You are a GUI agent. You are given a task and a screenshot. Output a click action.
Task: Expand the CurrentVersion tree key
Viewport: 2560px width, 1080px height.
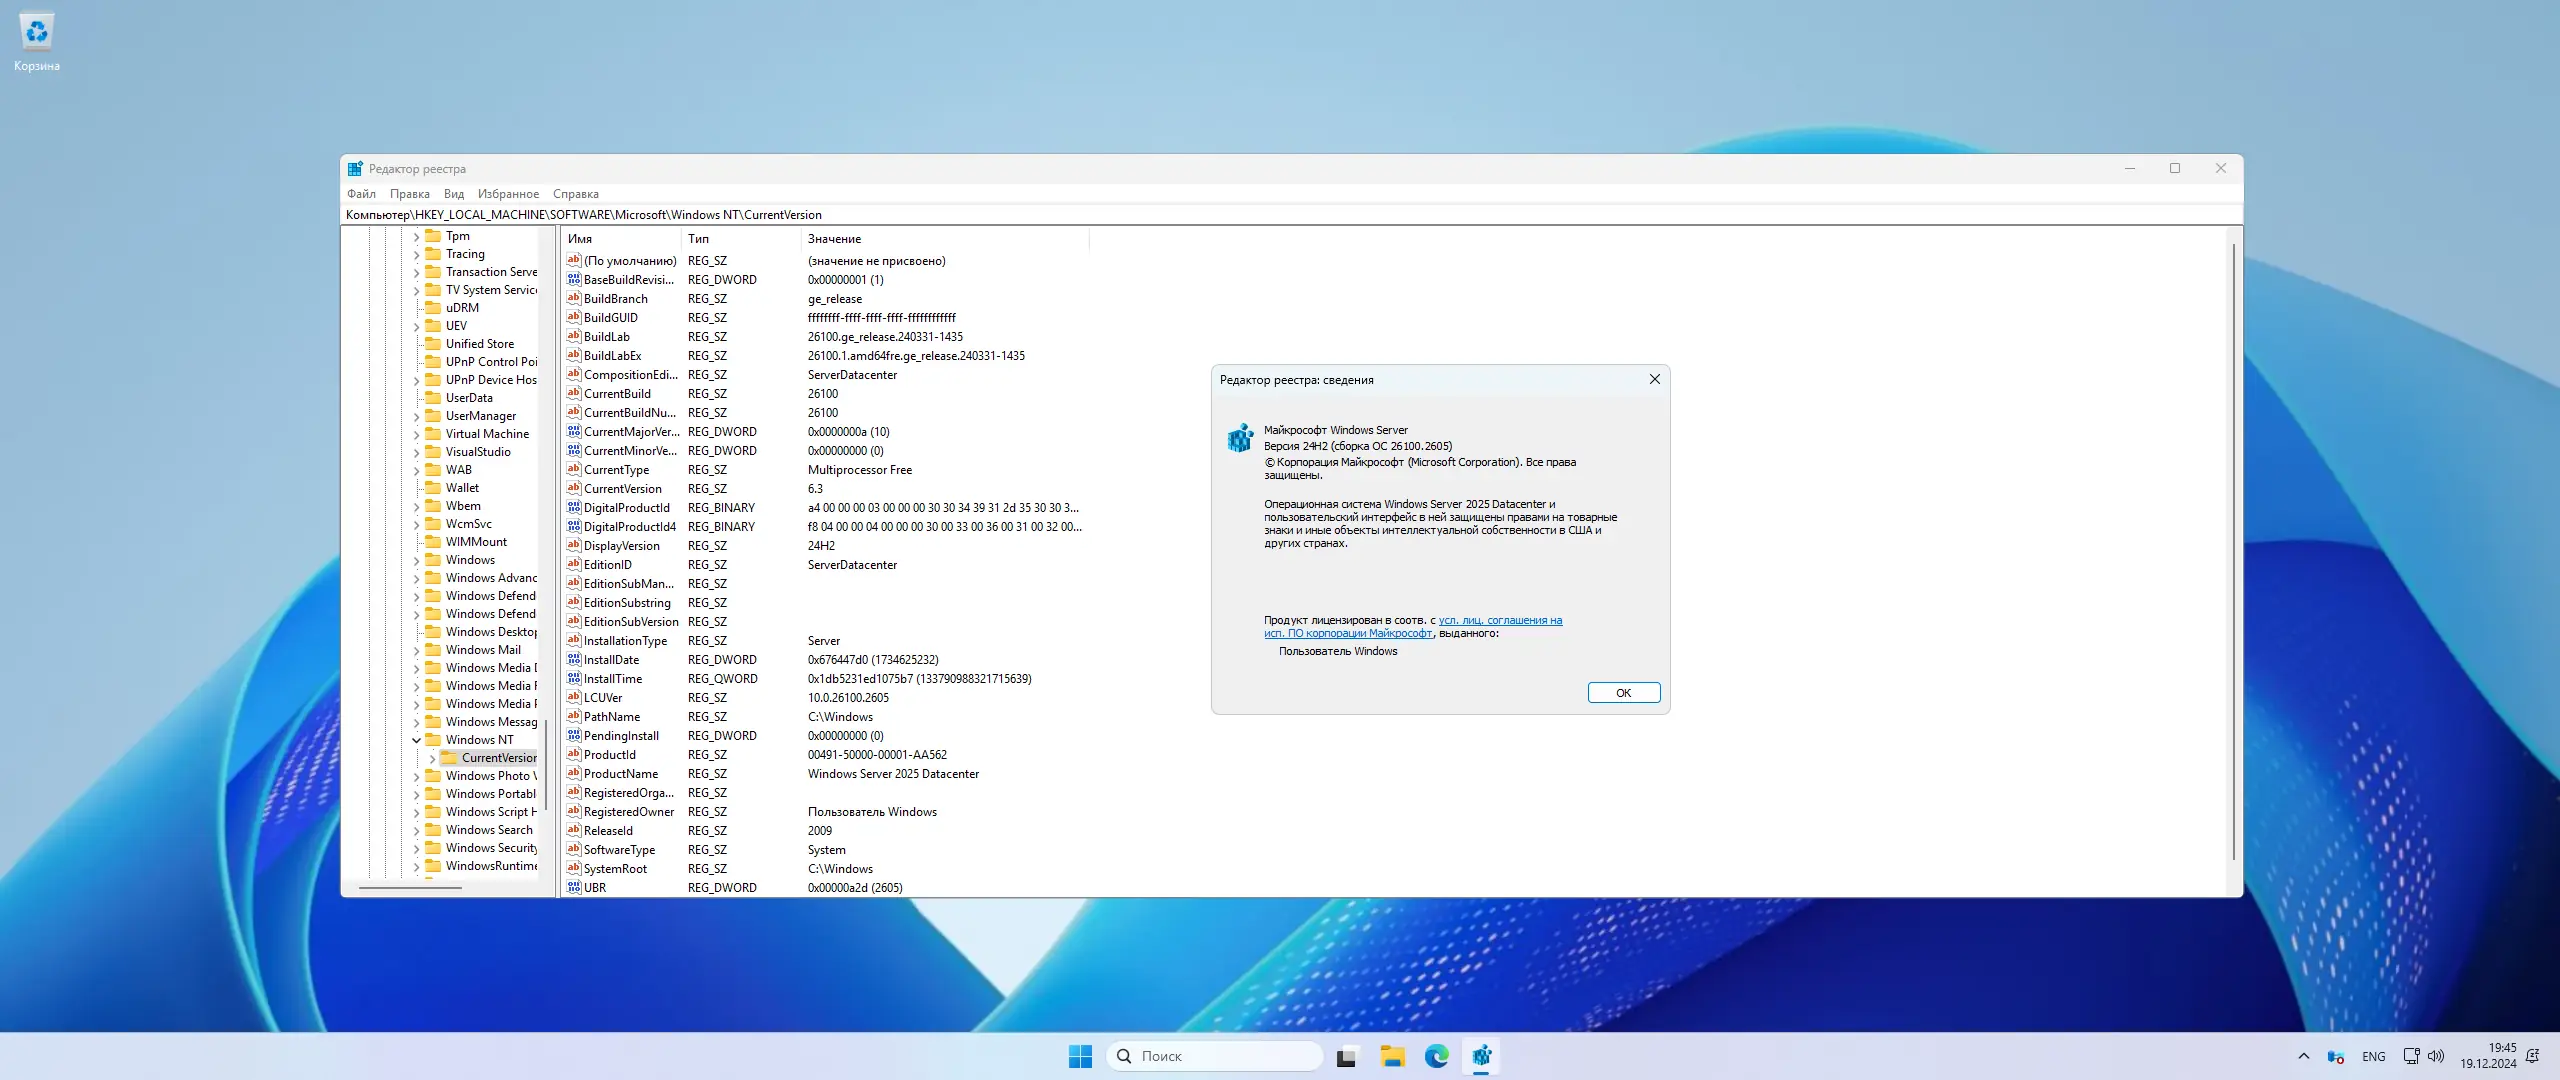point(432,758)
